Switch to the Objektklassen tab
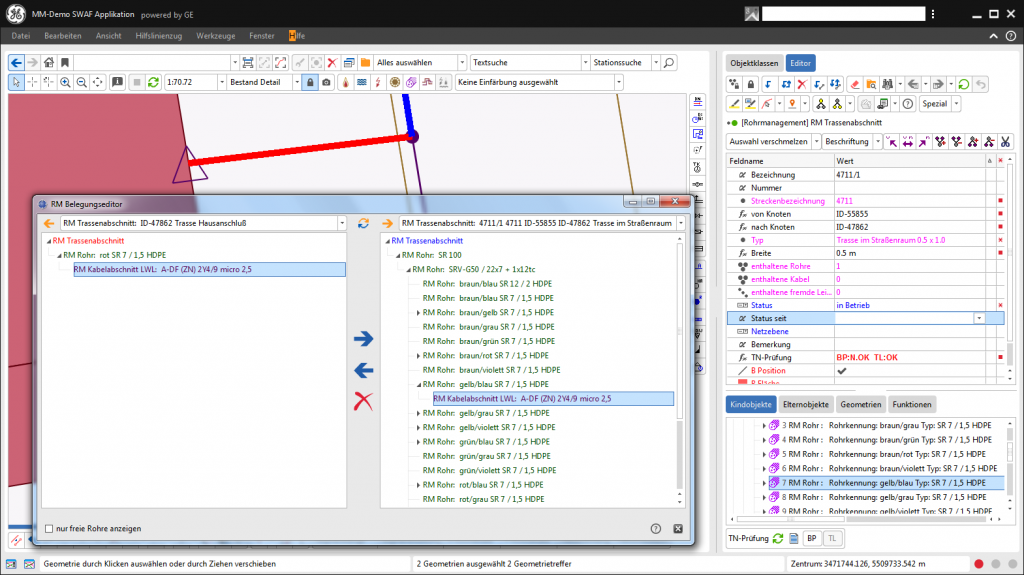 tap(754, 62)
